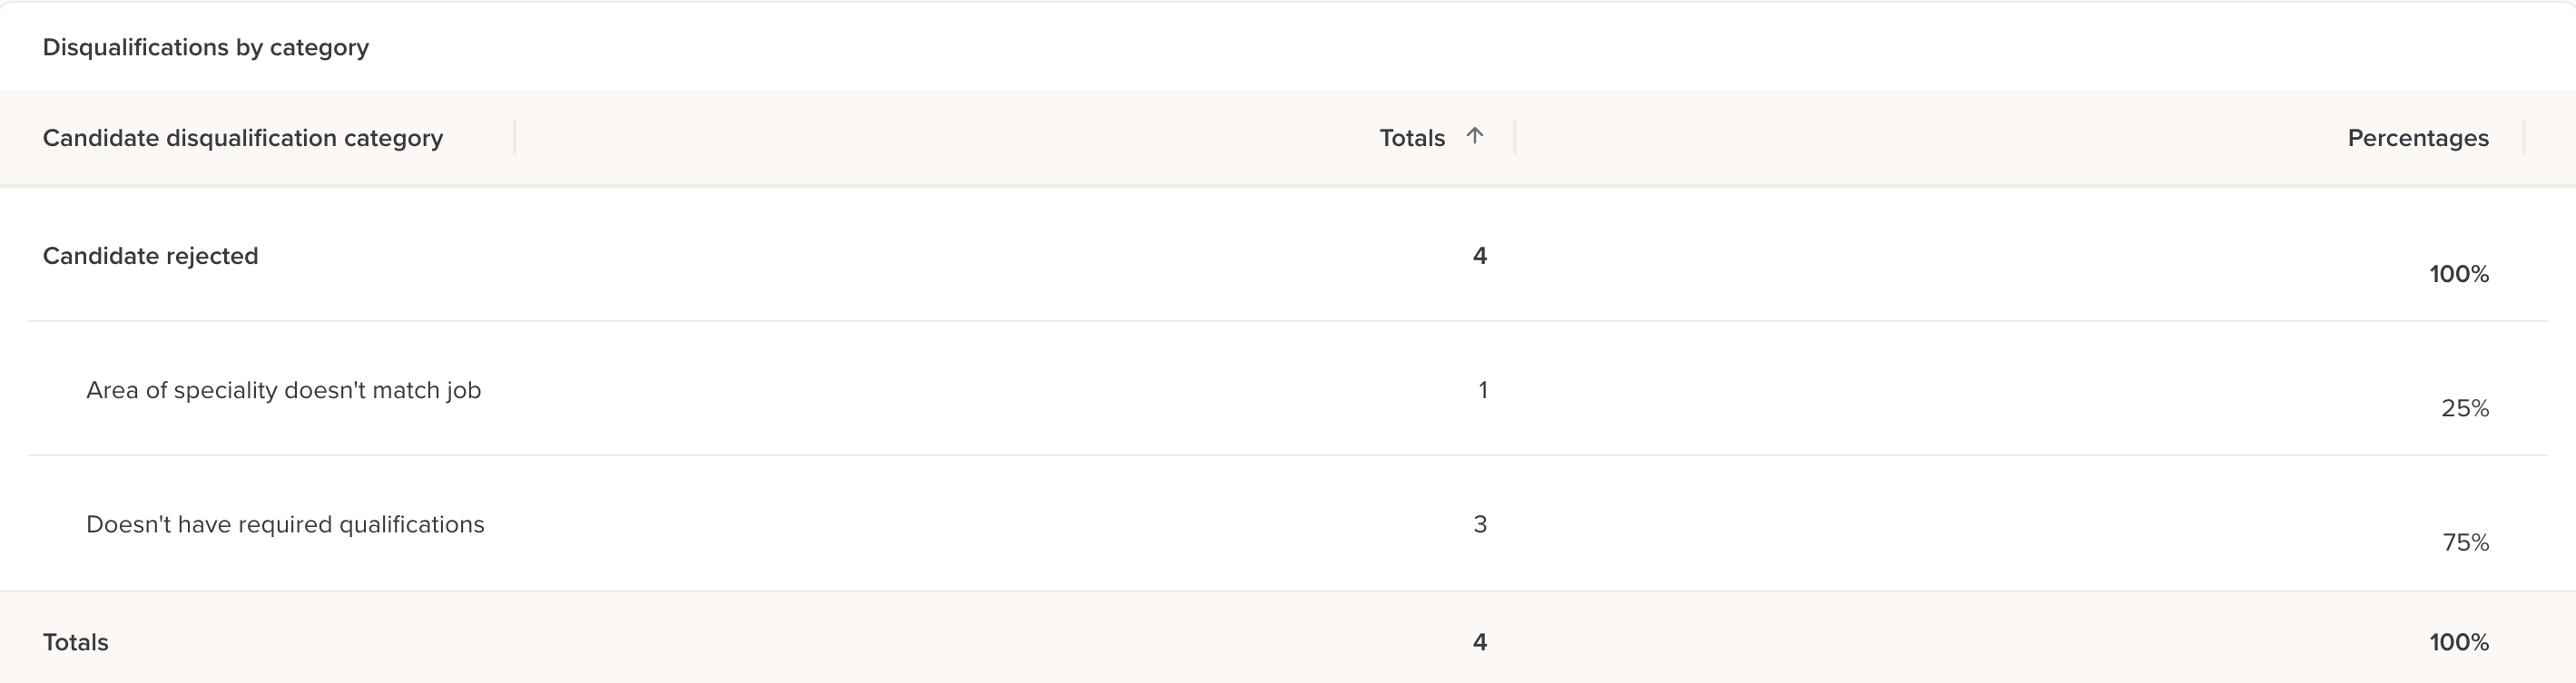Click the total 1 for area of speciality
The image size is (2576, 683).
click(1482, 390)
